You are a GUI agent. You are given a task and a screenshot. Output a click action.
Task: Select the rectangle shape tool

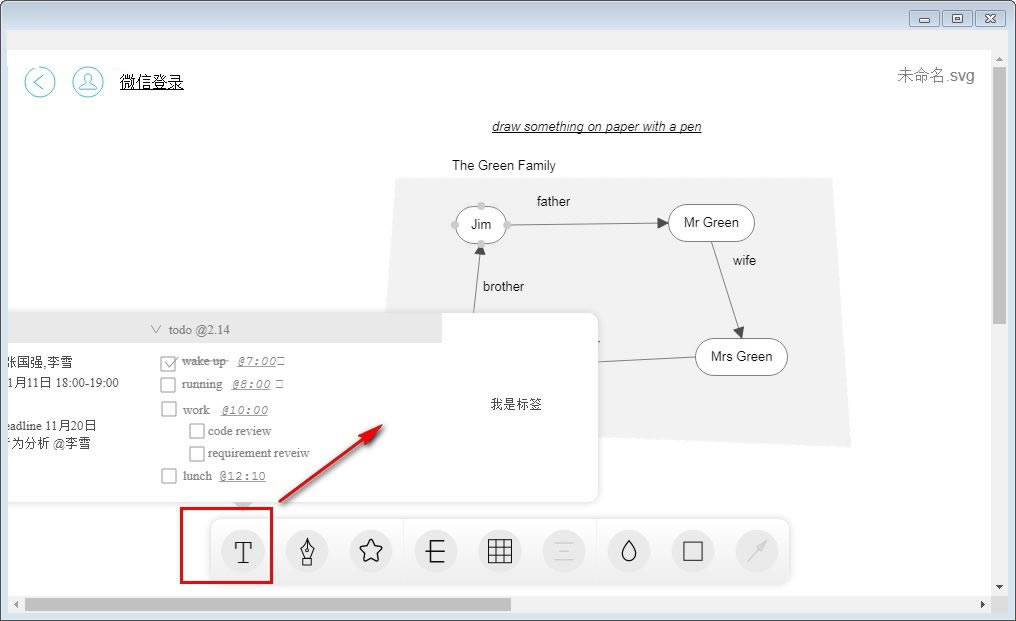(693, 552)
